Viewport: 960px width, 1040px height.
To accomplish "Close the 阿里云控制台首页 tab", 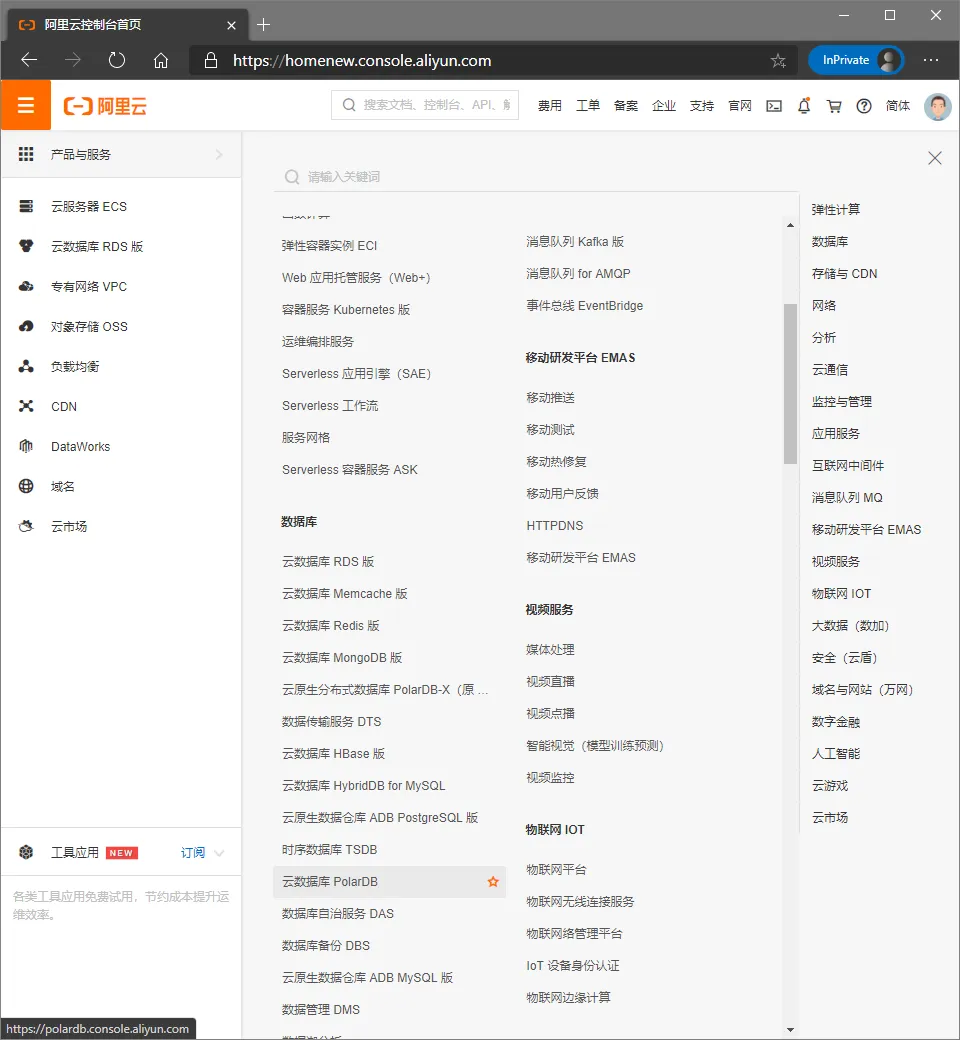I will [x=231, y=25].
